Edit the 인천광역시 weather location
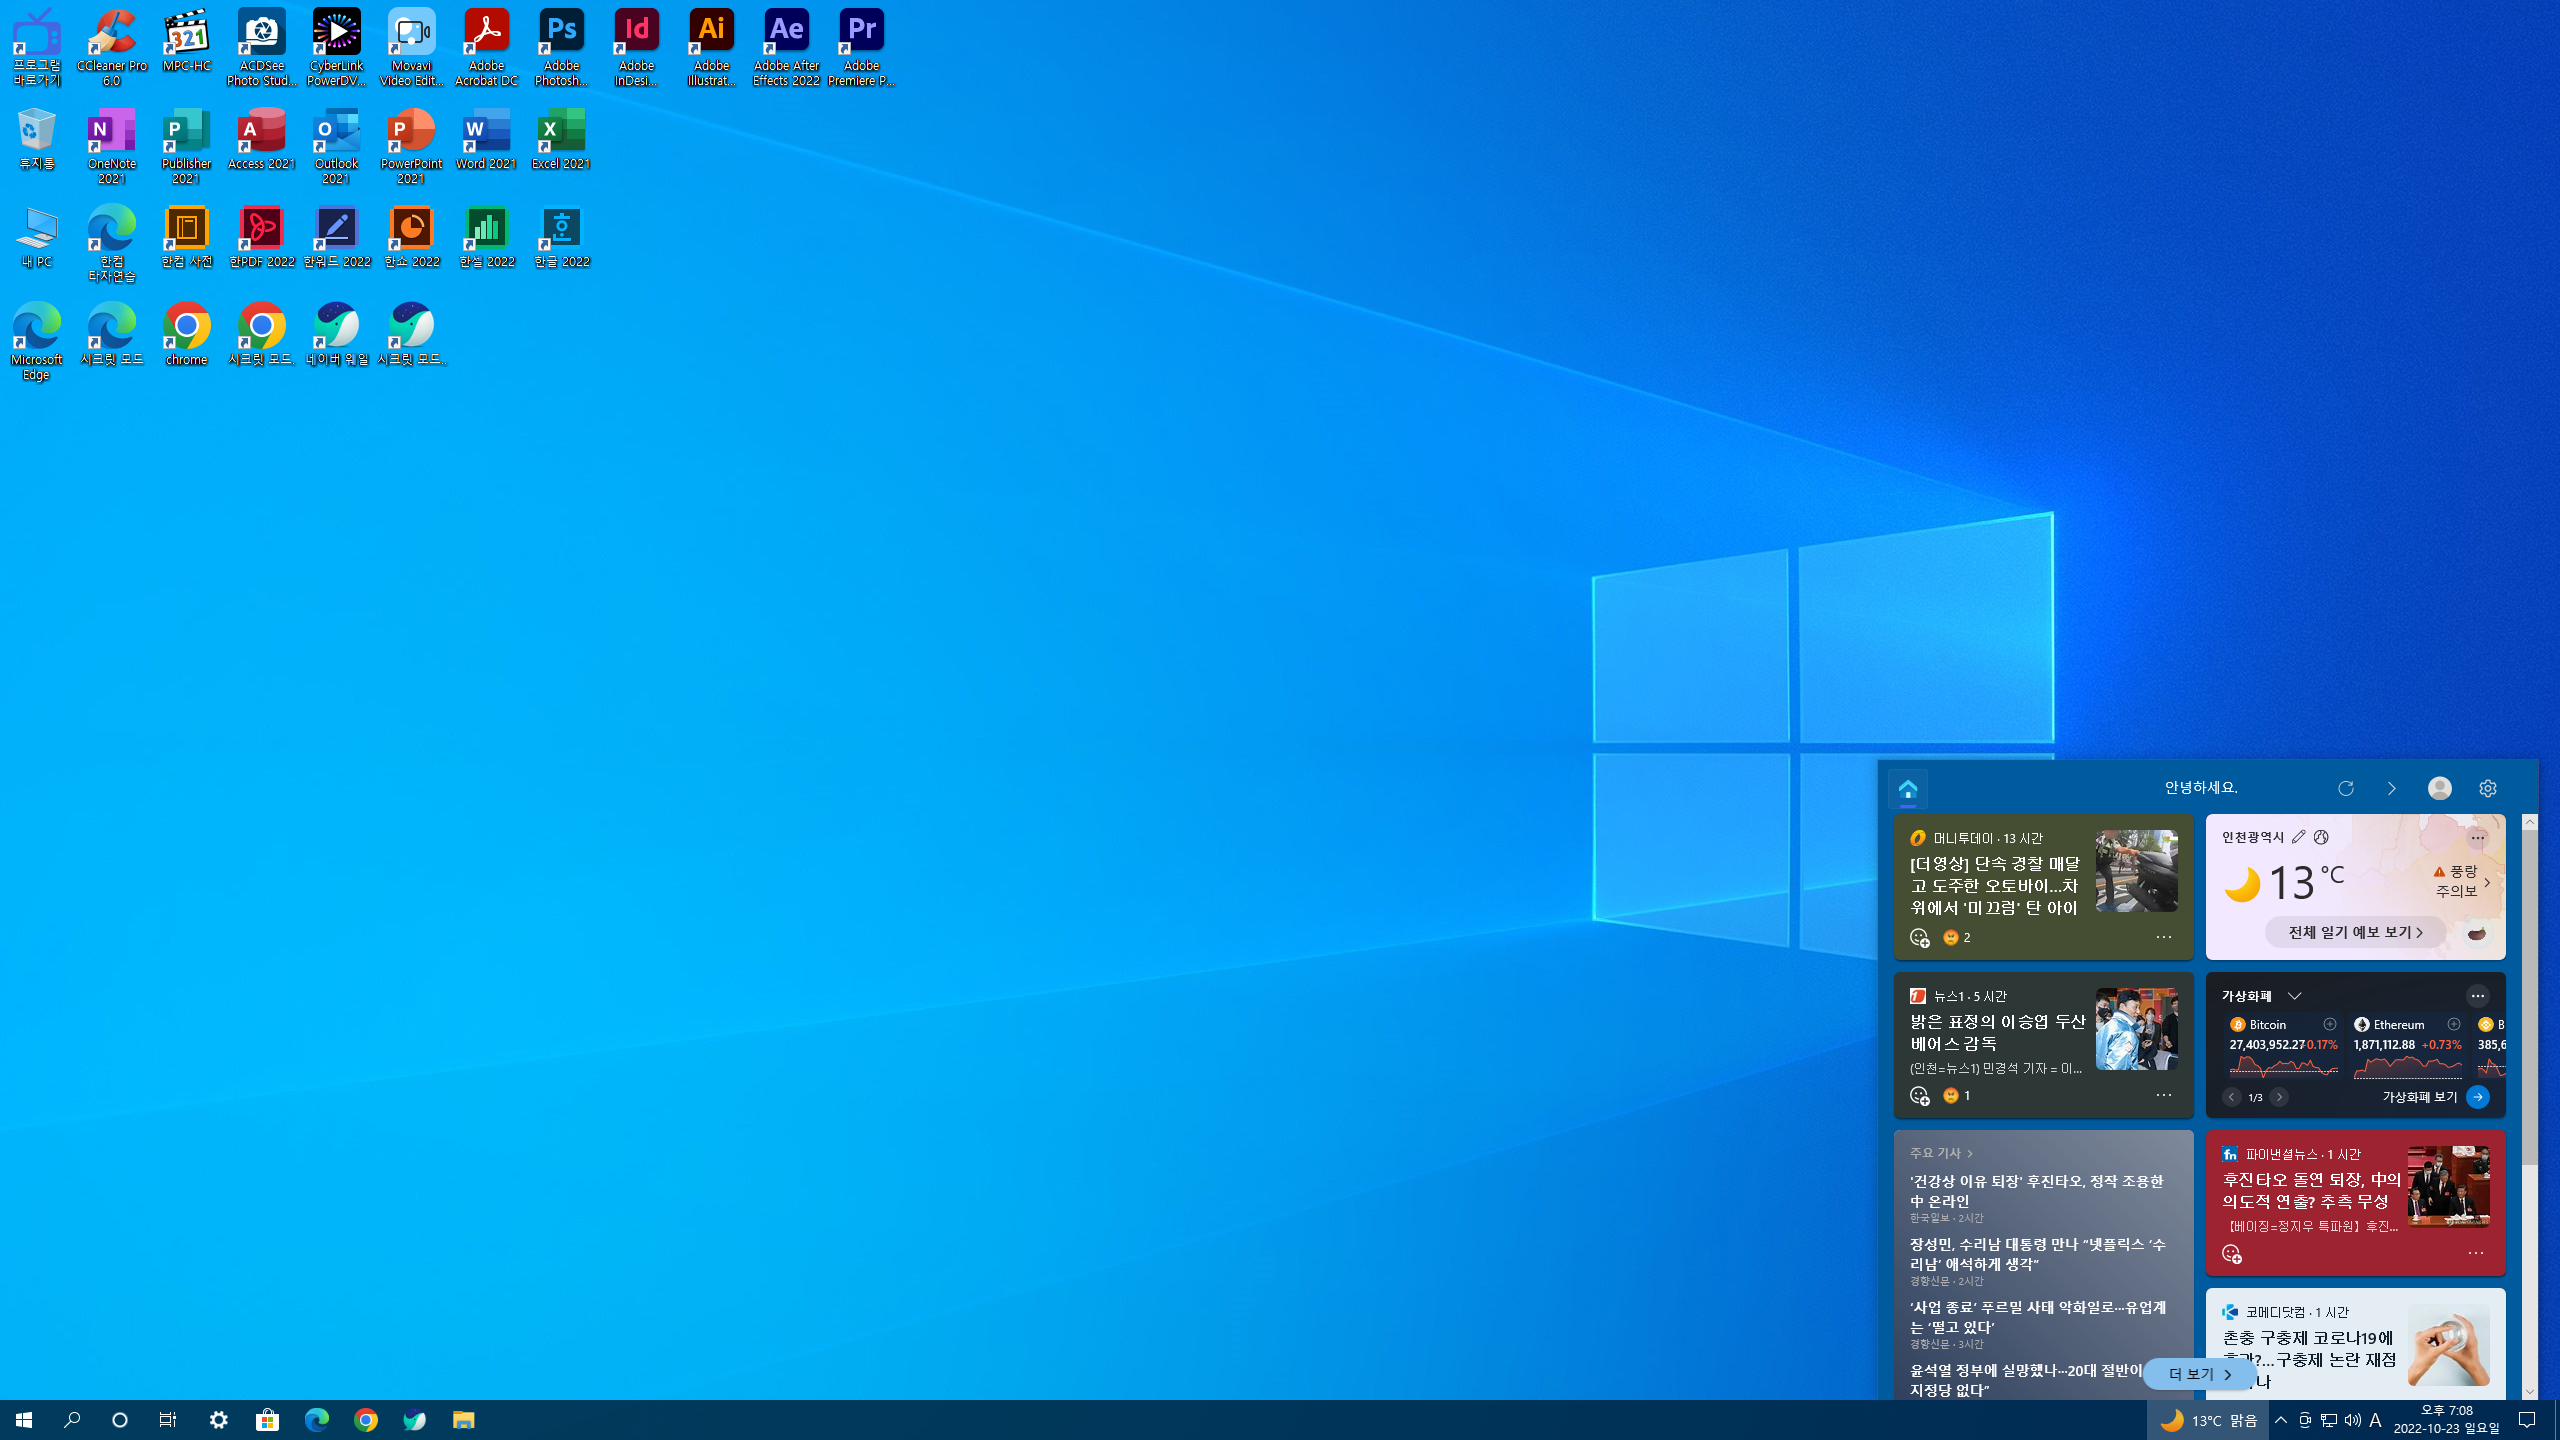The width and height of the screenshot is (2560, 1440). click(x=2298, y=837)
